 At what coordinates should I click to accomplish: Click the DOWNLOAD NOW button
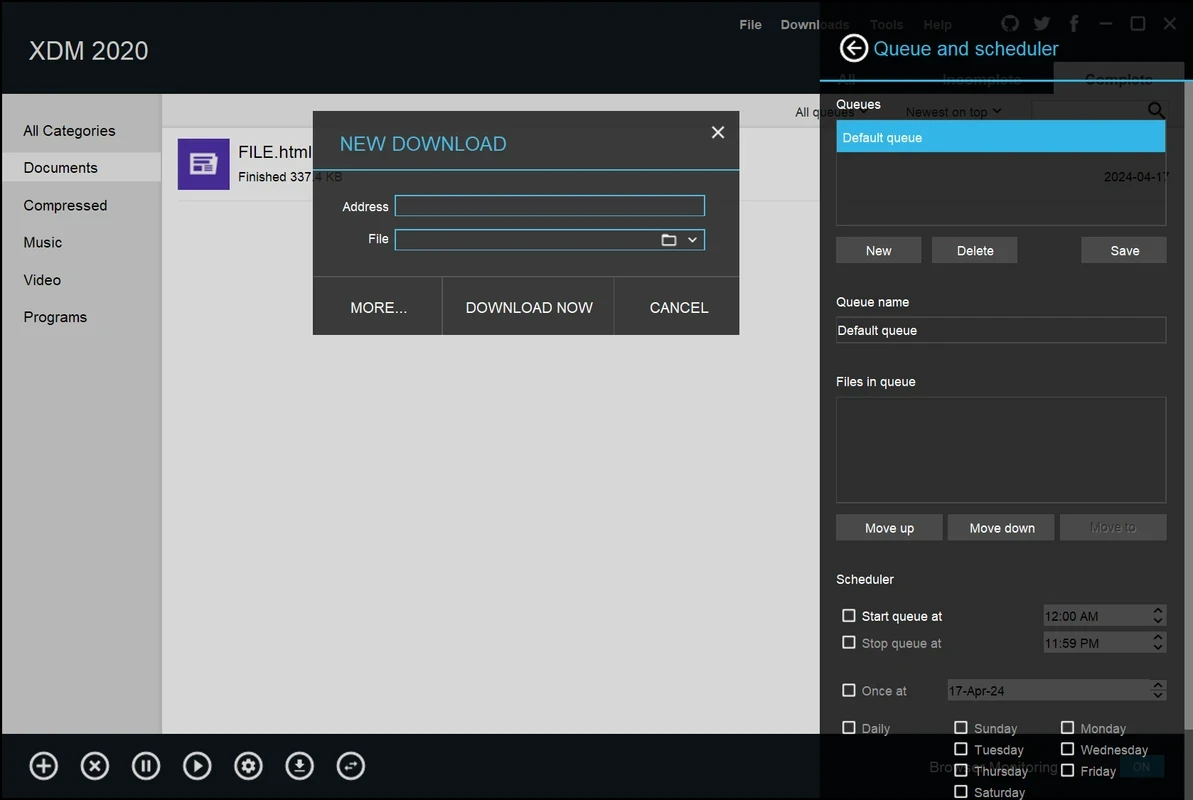click(x=529, y=308)
